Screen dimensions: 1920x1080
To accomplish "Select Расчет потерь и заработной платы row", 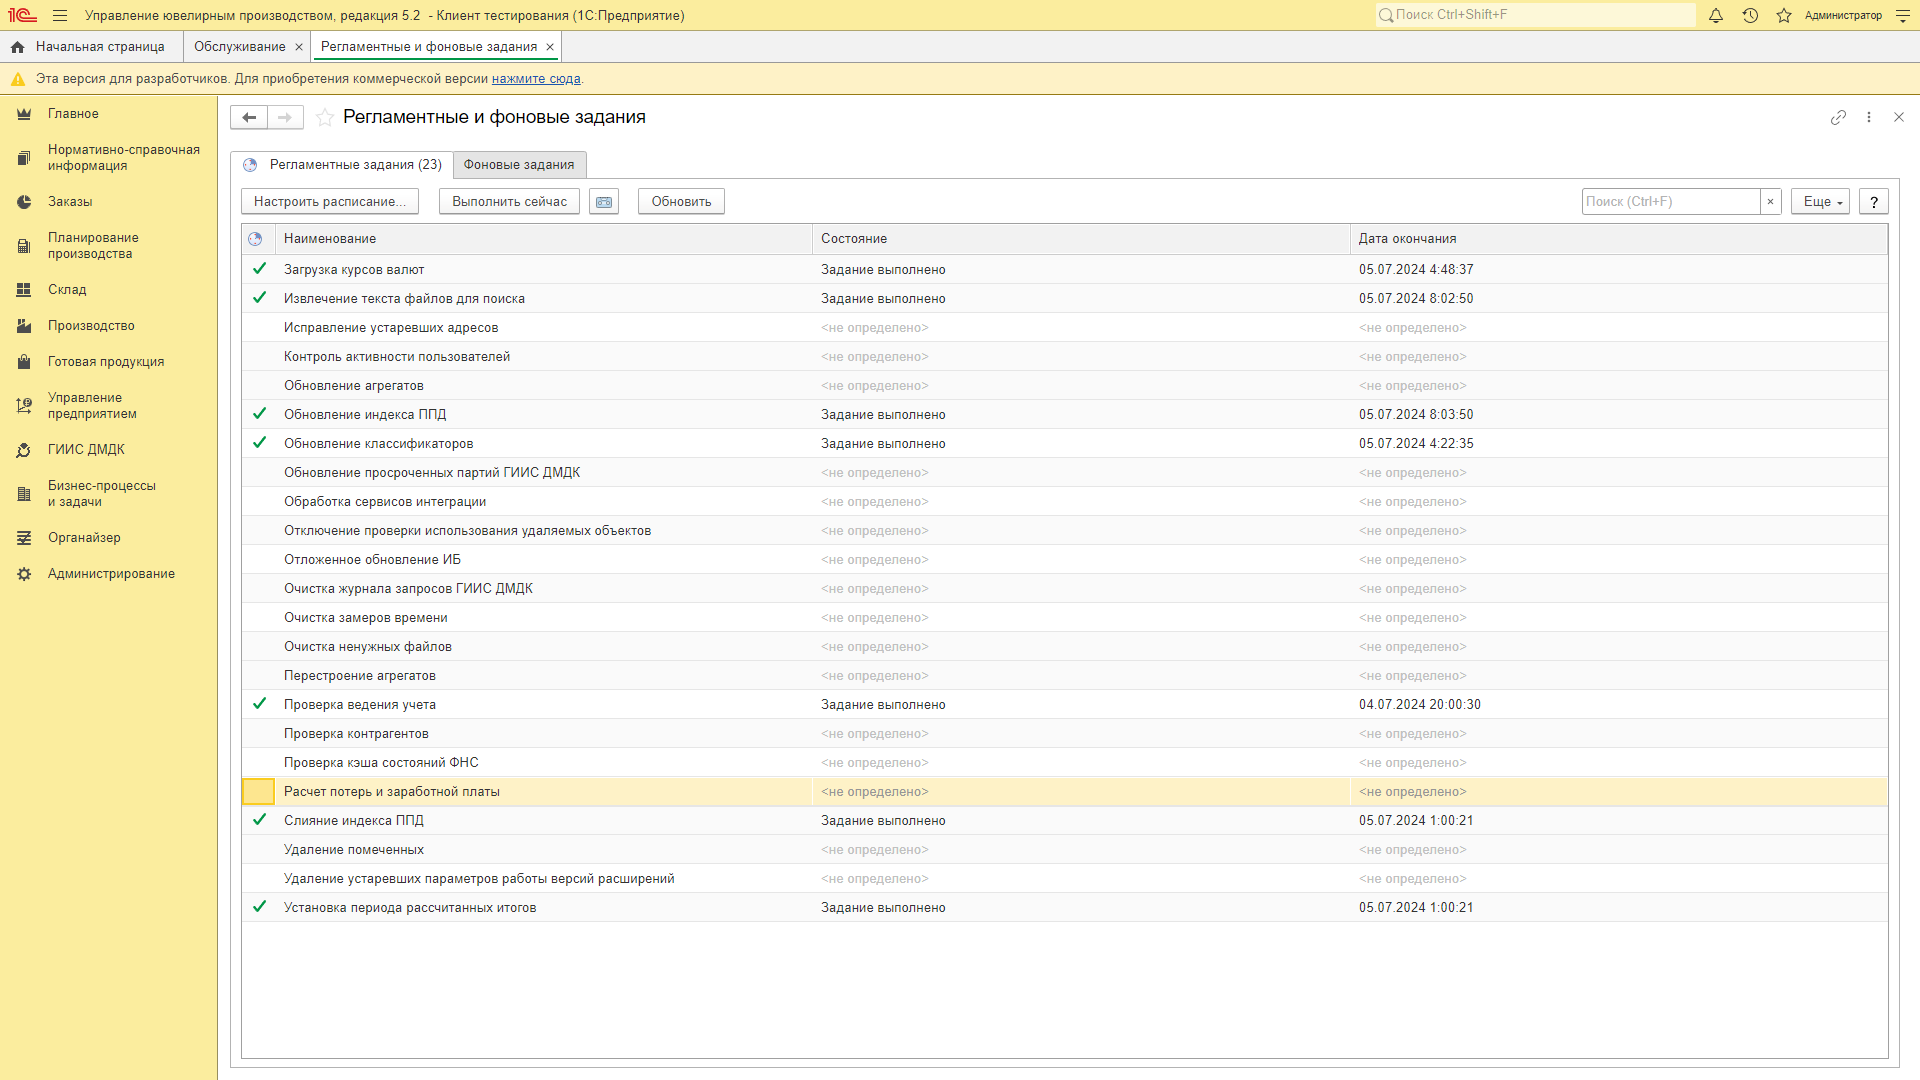I will [1065, 792].
